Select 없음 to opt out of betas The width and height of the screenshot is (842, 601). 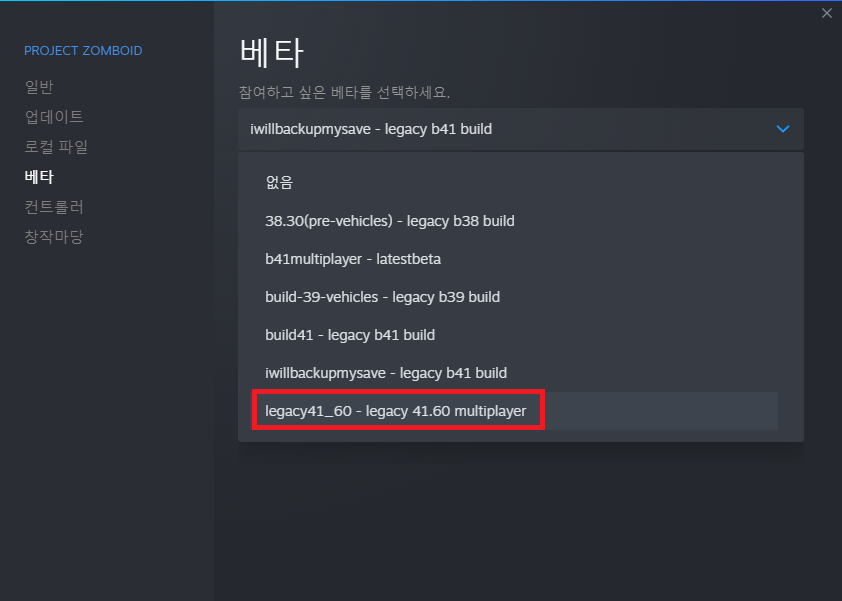coord(278,182)
